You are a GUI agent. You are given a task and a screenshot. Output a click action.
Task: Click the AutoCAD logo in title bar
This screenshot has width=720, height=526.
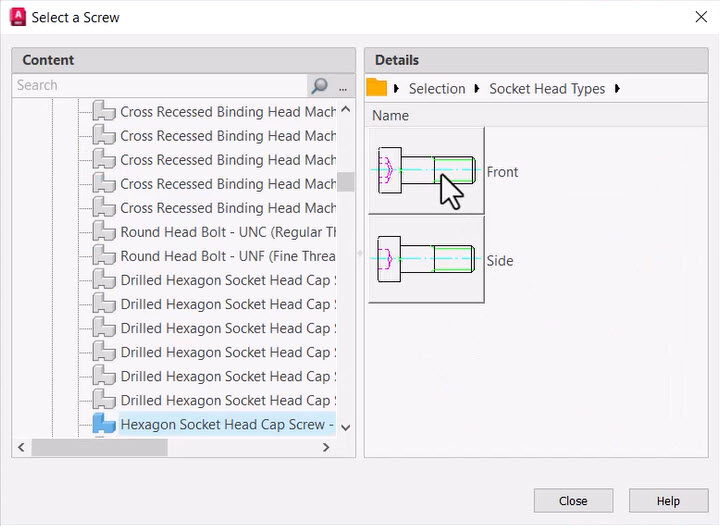tap(18, 17)
